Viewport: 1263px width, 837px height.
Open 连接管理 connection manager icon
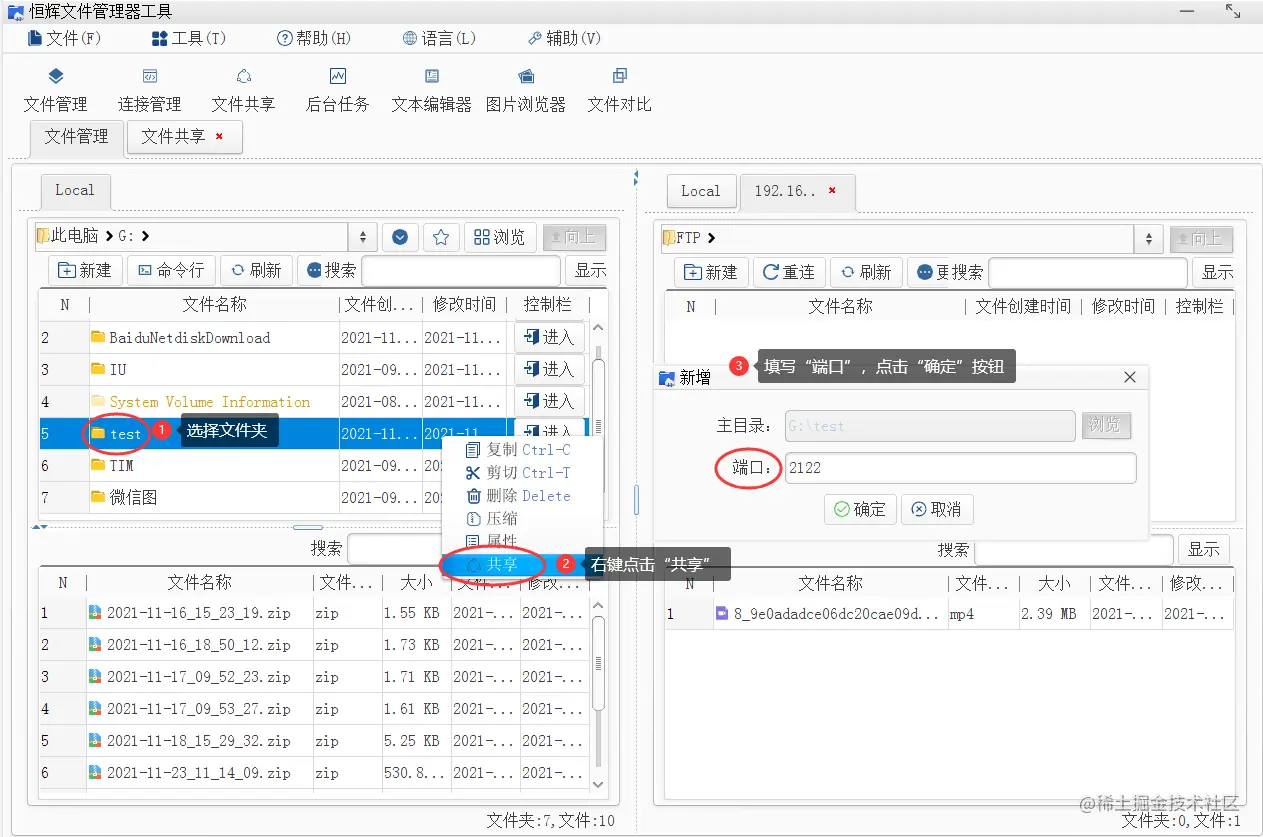[149, 90]
